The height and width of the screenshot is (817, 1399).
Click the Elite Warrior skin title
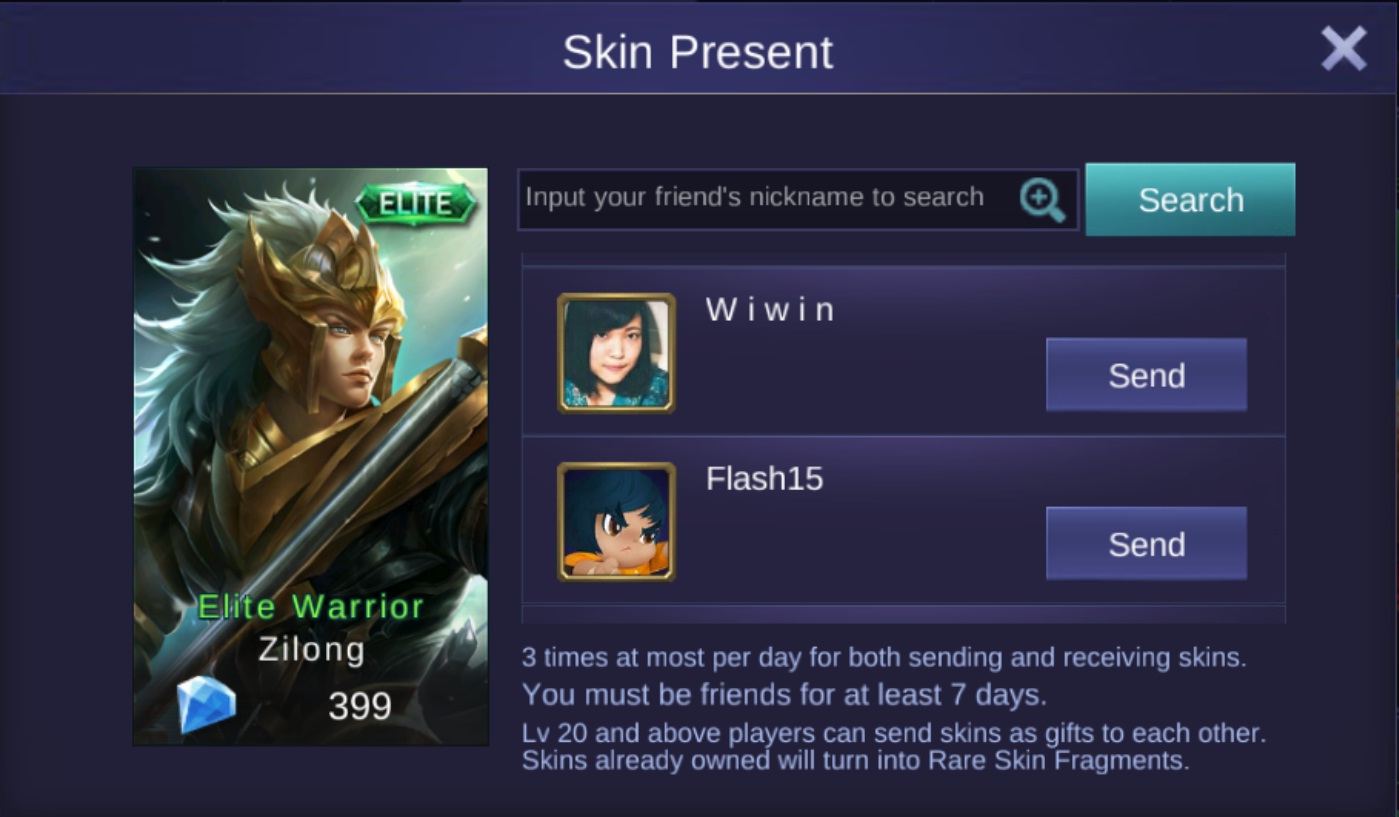click(x=311, y=607)
